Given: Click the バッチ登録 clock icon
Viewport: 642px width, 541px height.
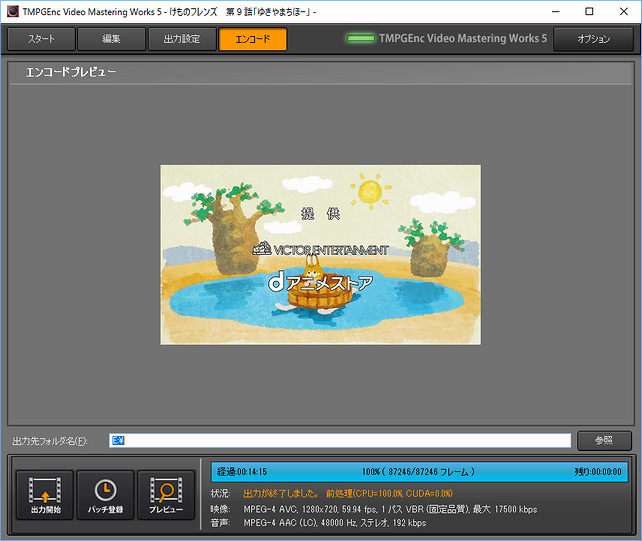Looking at the screenshot, I should point(105,490).
